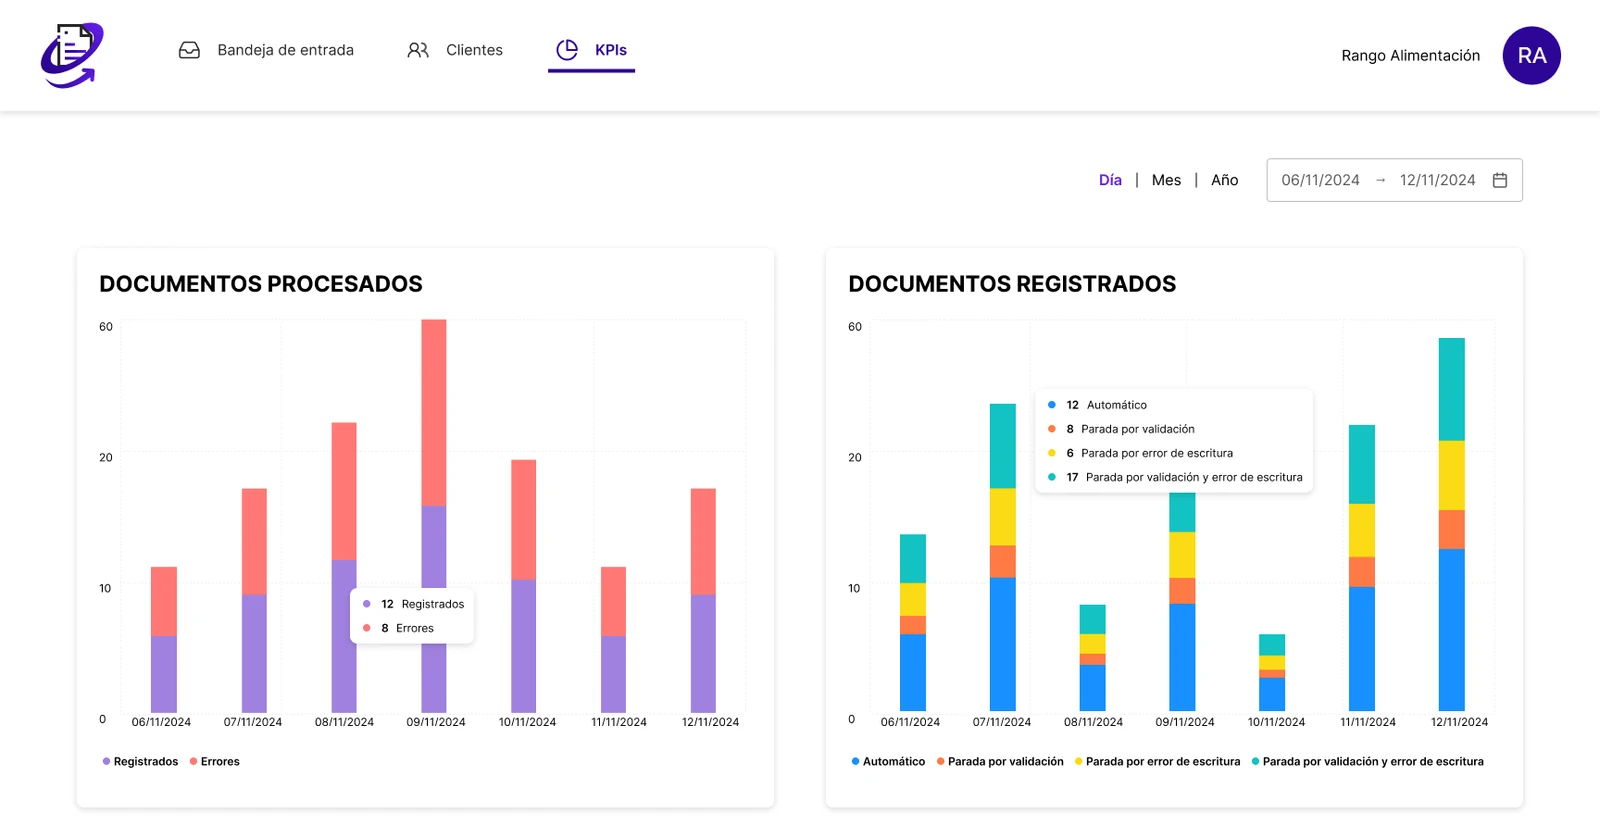Click the RA user avatar
This screenshot has width=1600, height=838.
tap(1531, 56)
